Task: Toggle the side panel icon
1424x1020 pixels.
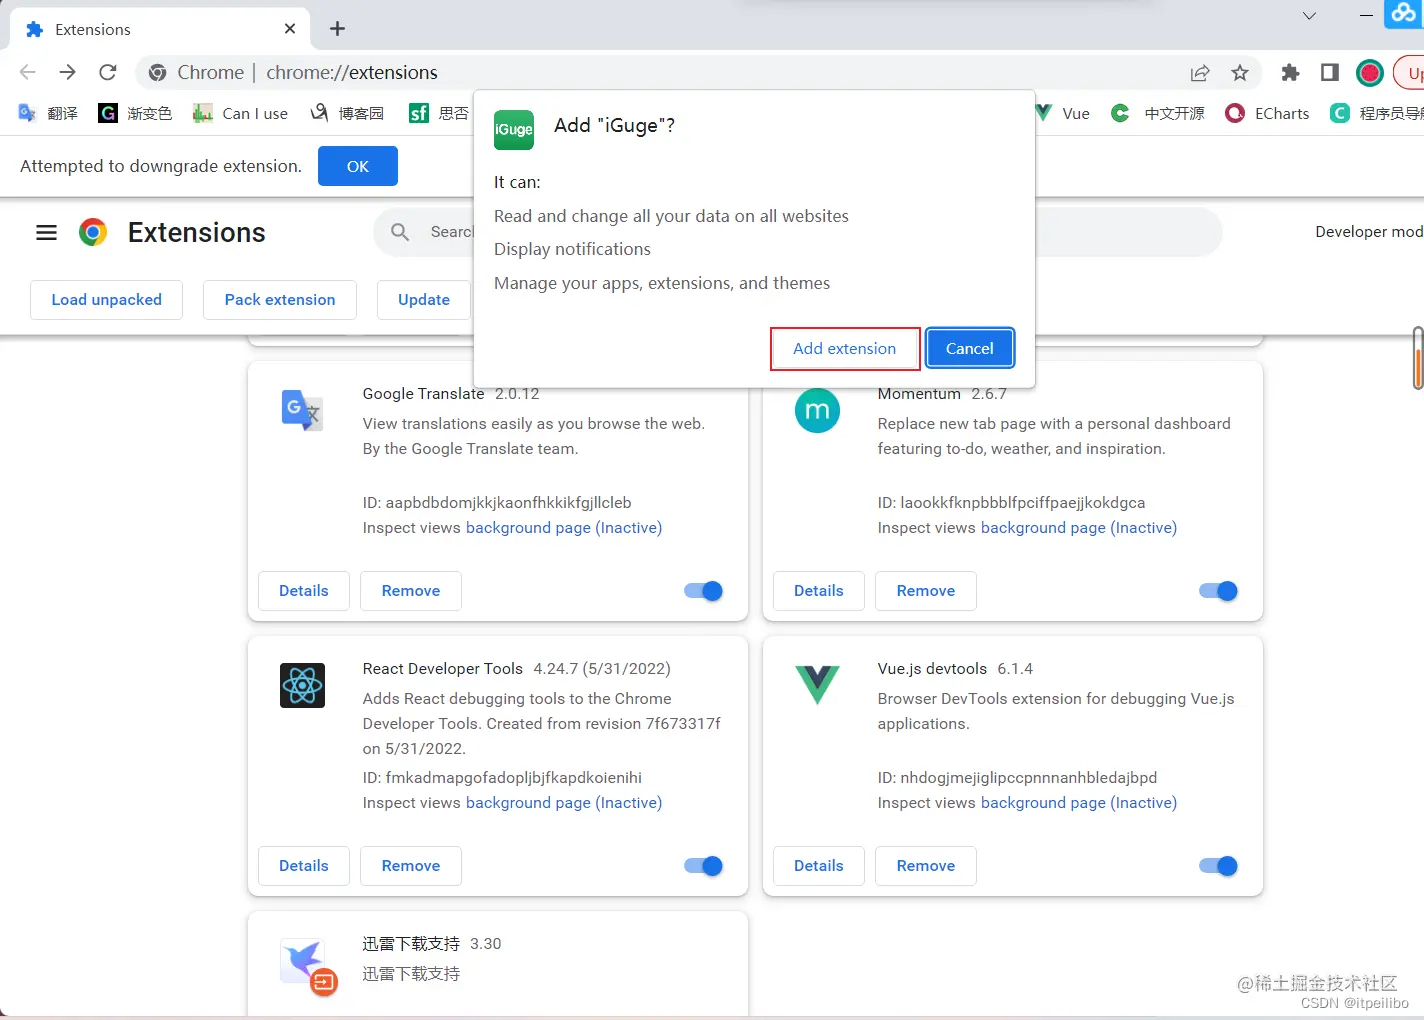Action: [x=1329, y=73]
